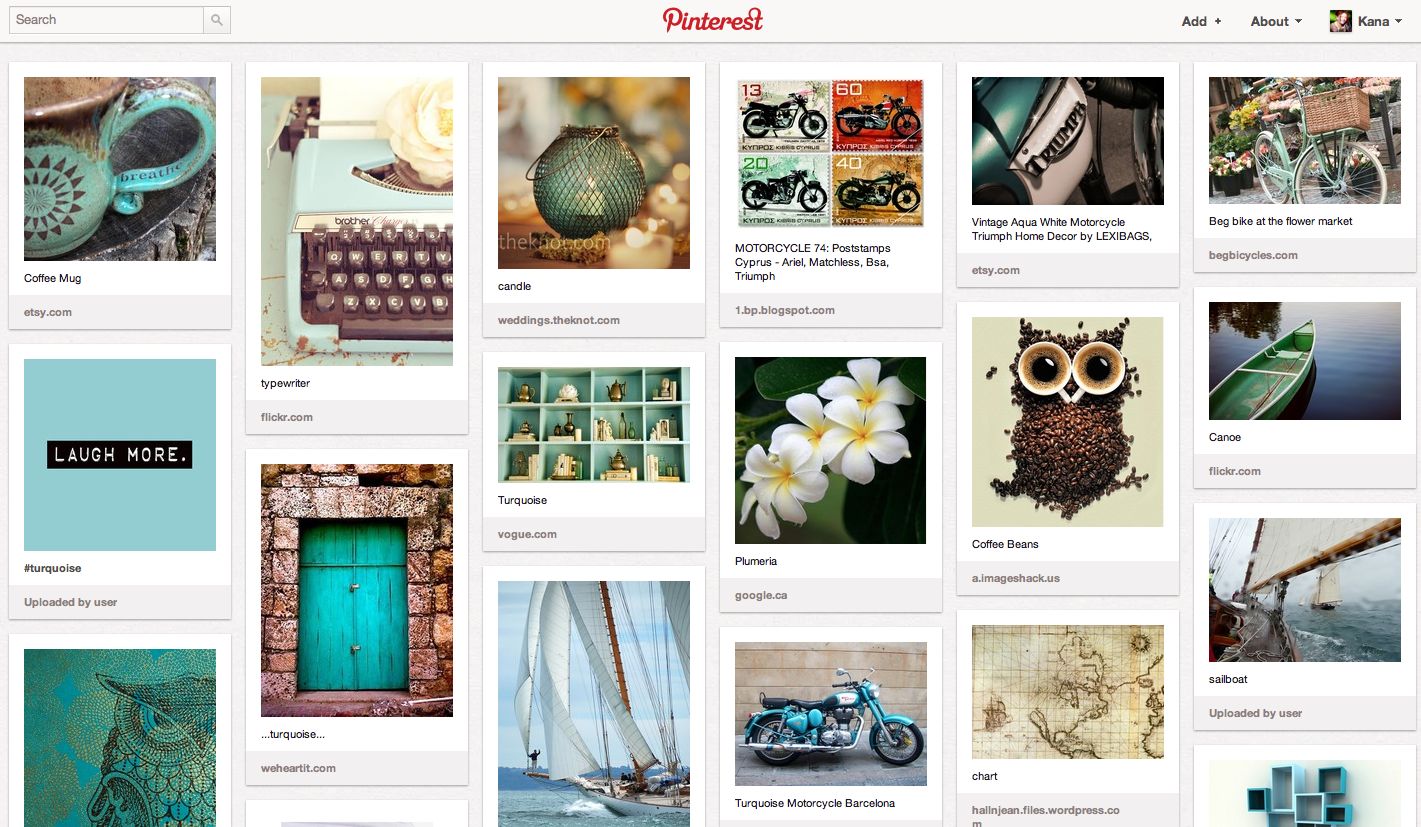This screenshot has width=1421, height=827.
Task: Open the vogue.com source link
Action: tap(527, 534)
